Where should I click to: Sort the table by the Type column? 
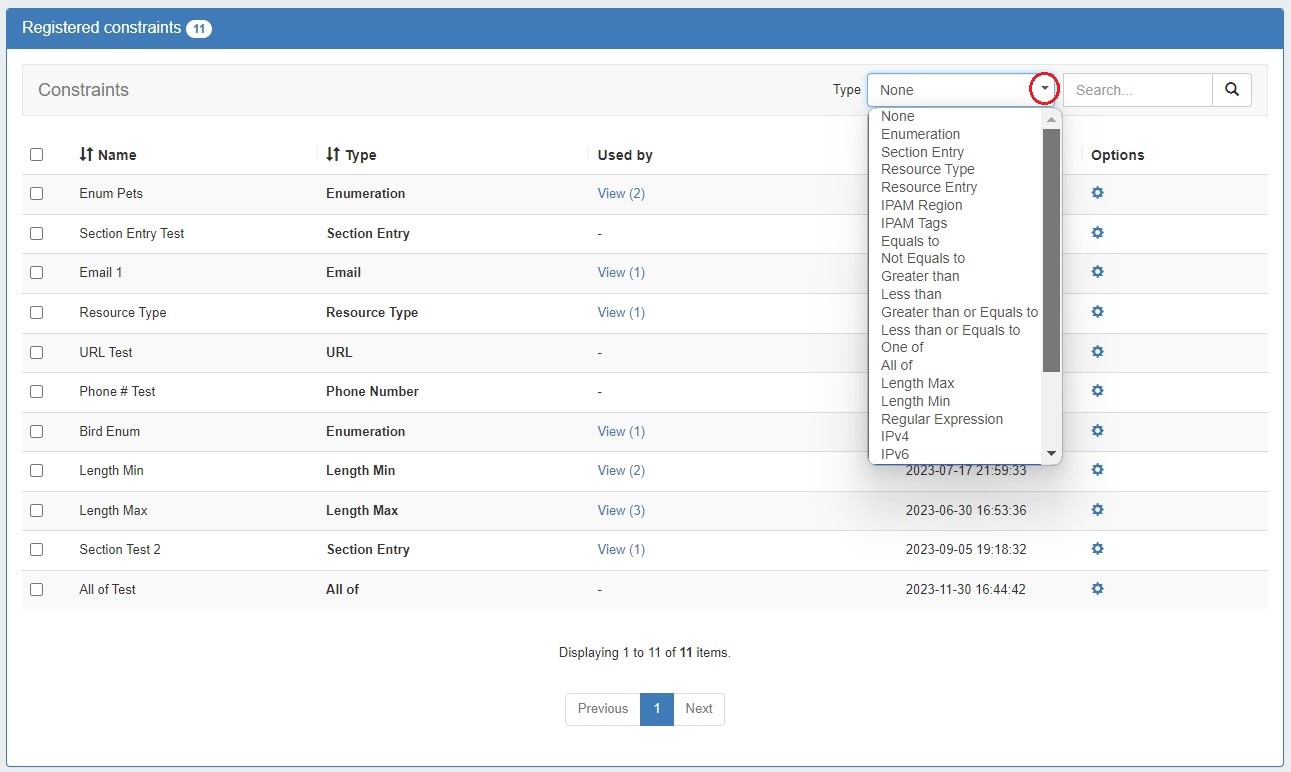coord(351,155)
